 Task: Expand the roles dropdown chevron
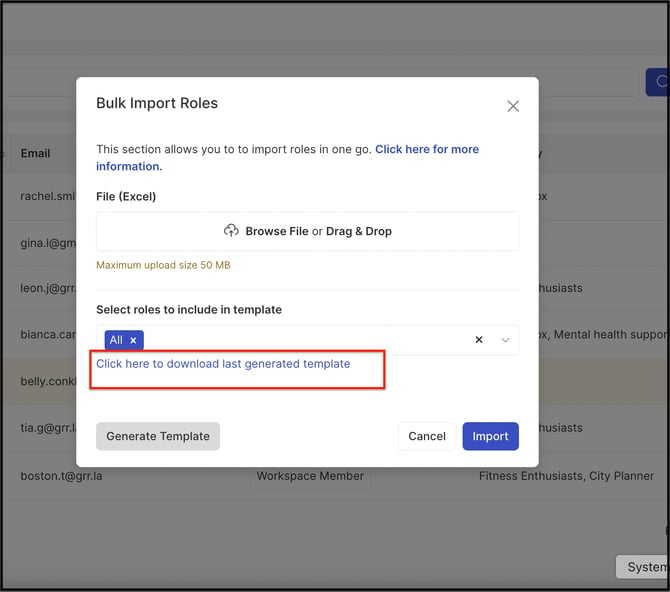click(x=505, y=340)
